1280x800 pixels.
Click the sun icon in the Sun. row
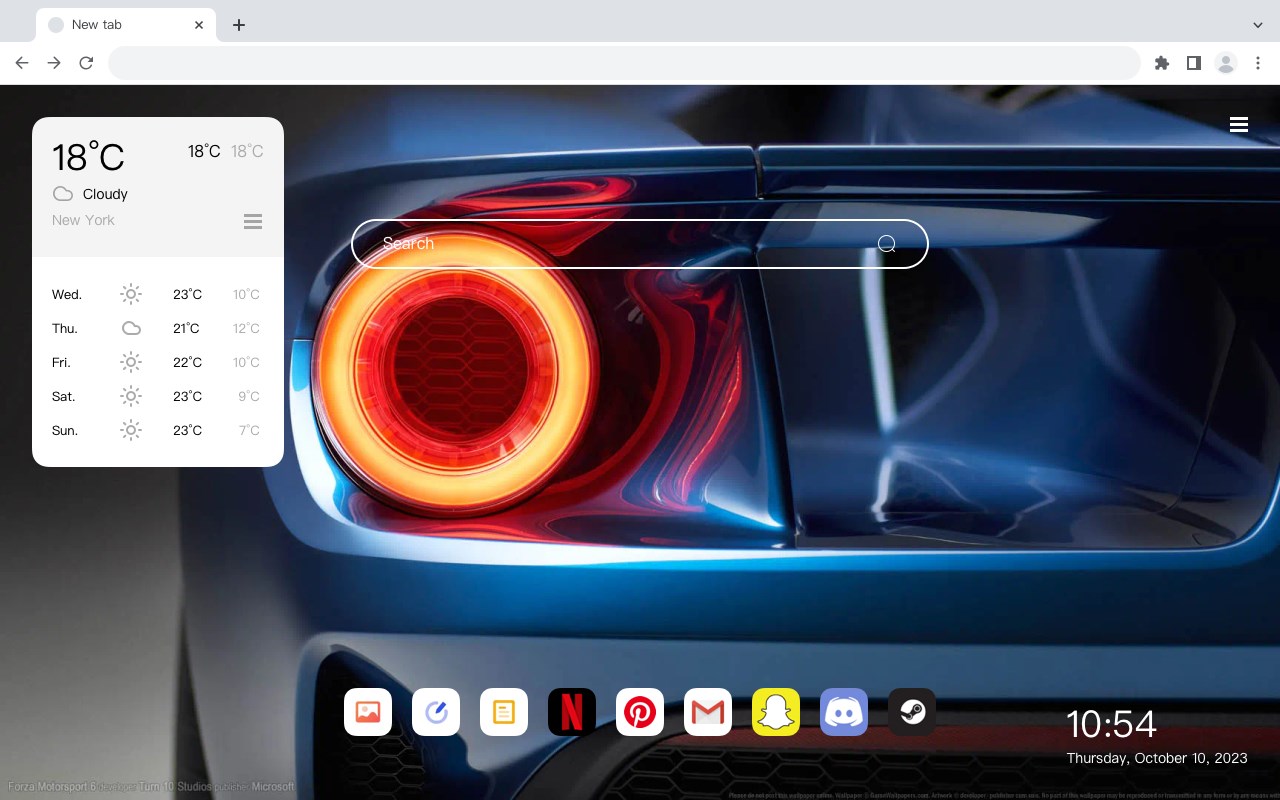pos(131,430)
